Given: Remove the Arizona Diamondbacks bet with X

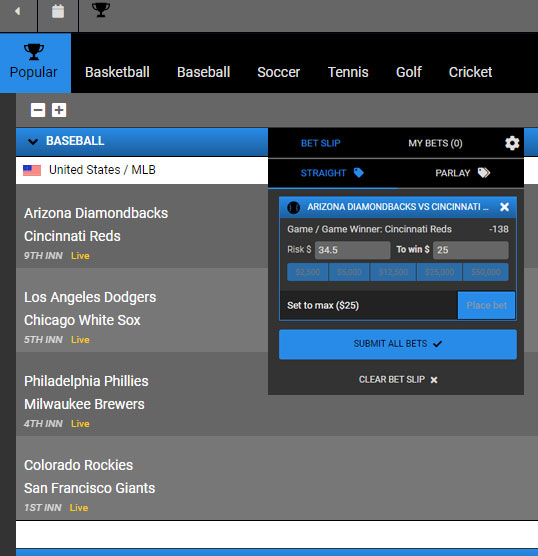Looking at the screenshot, I should pos(504,207).
